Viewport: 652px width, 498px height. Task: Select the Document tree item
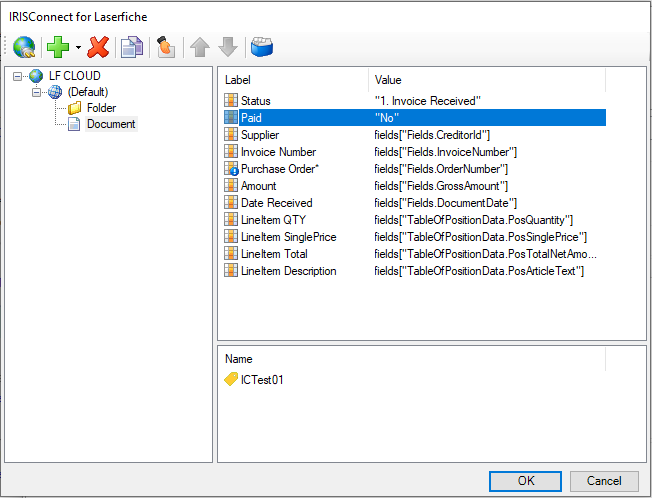pyautogui.click(x=110, y=124)
